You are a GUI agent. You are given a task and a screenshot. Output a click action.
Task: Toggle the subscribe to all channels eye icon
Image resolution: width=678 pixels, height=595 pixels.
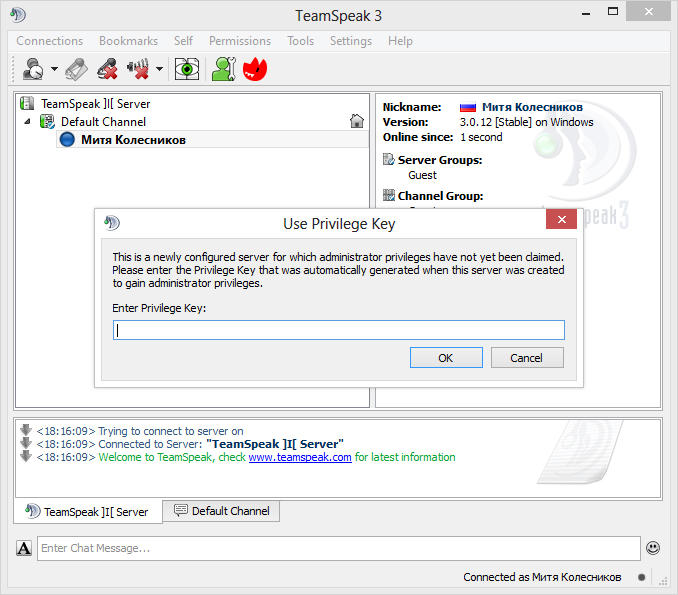click(x=187, y=69)
